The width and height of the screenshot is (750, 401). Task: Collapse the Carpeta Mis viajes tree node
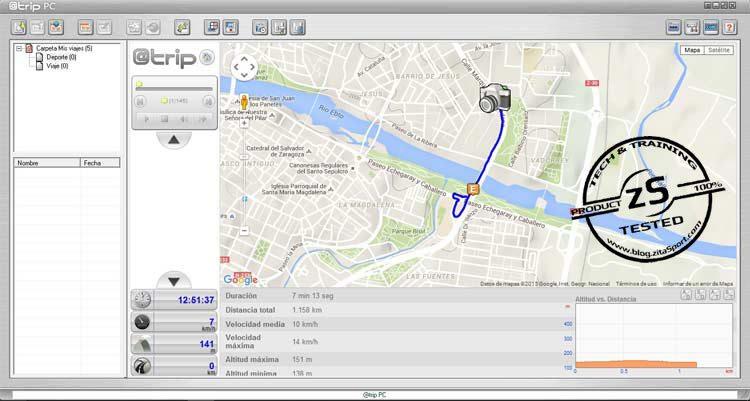click(x=19, y=48)
